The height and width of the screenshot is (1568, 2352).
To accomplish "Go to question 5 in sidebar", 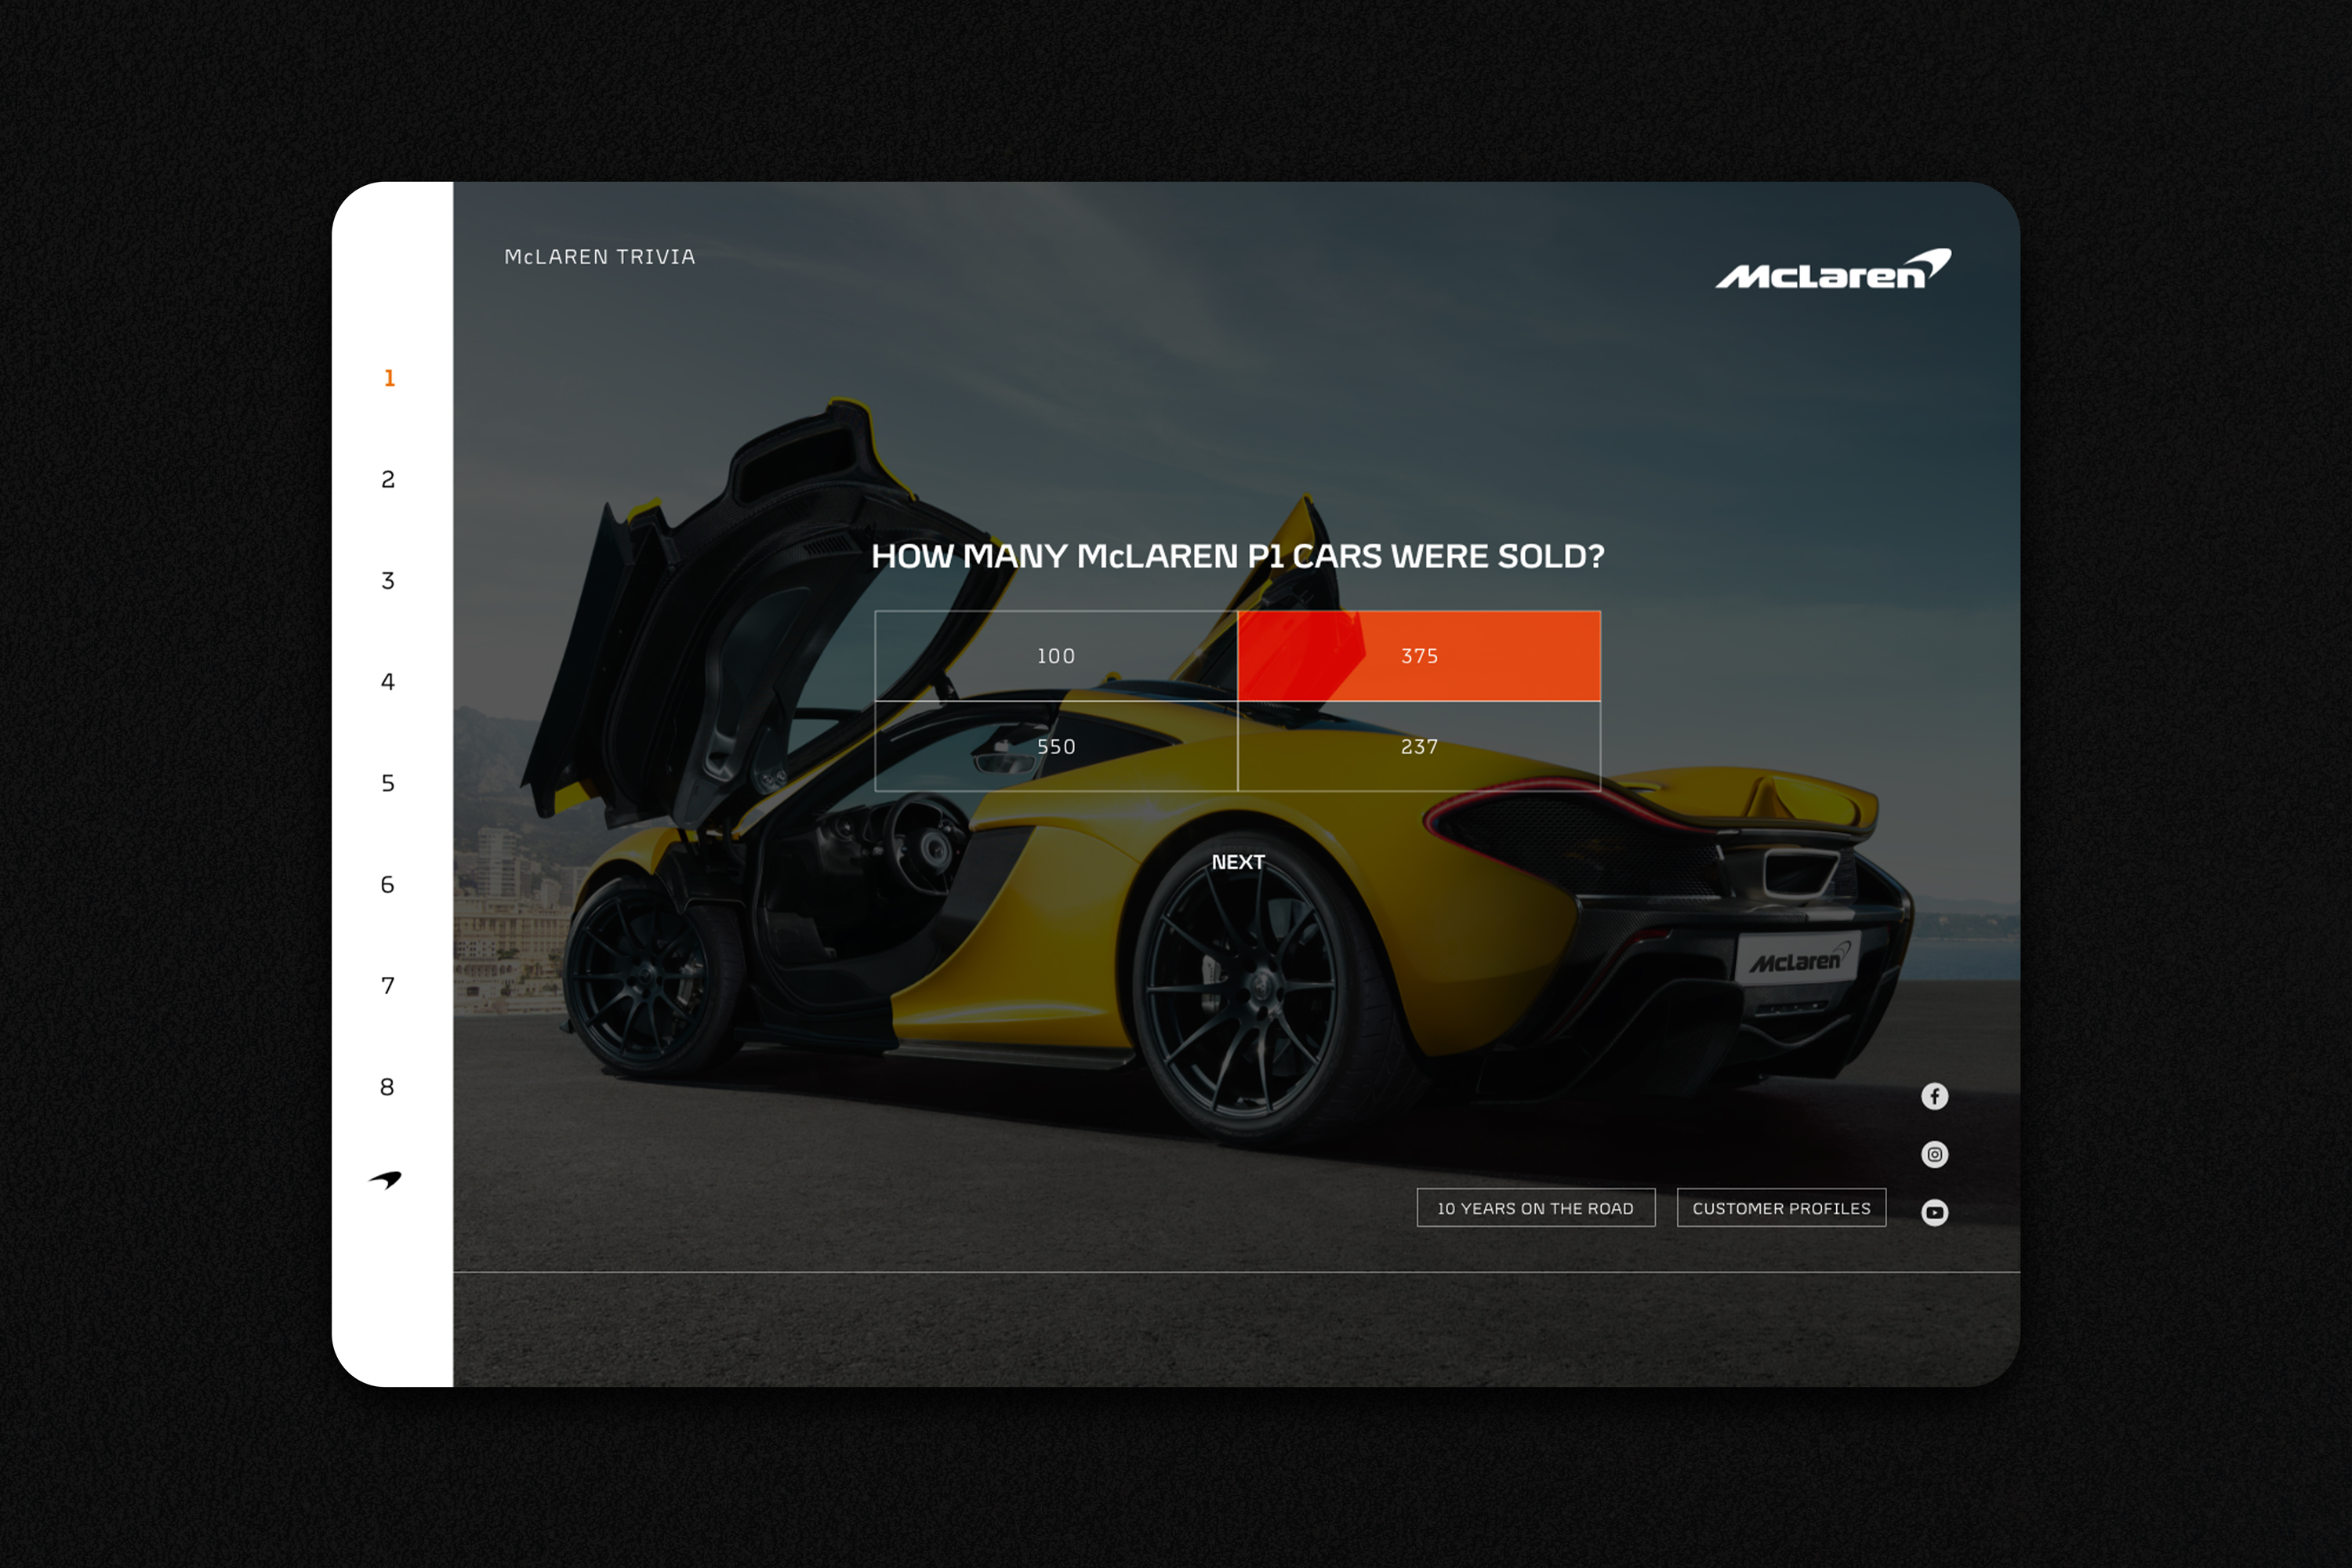I will point(388,783).
